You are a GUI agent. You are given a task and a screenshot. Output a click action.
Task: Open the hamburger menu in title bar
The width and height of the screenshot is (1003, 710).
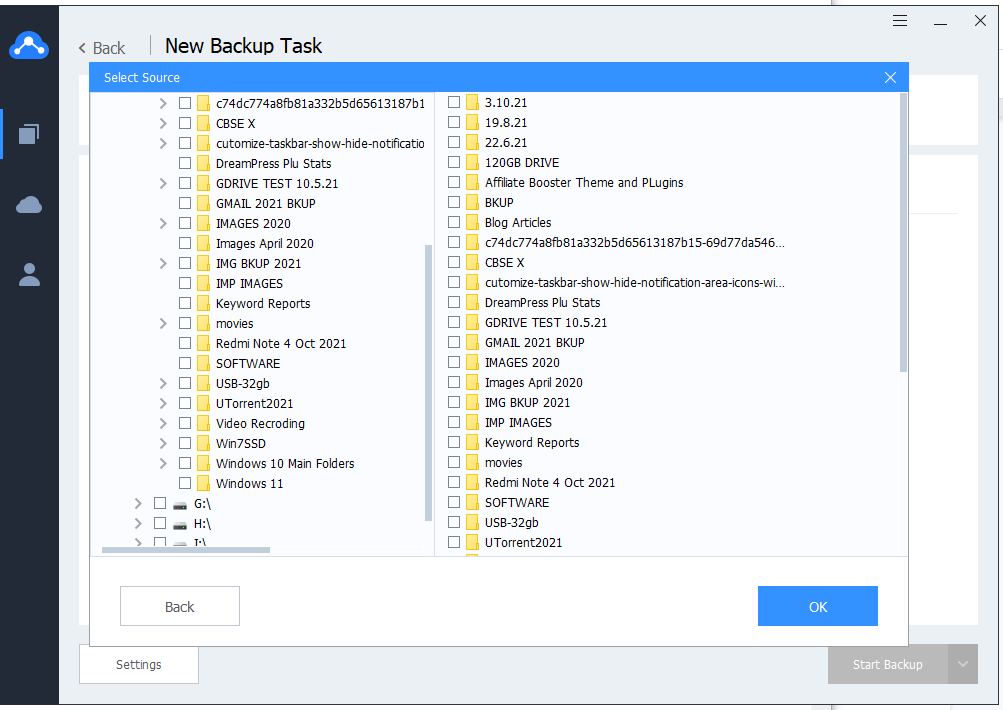coord(900,20)
